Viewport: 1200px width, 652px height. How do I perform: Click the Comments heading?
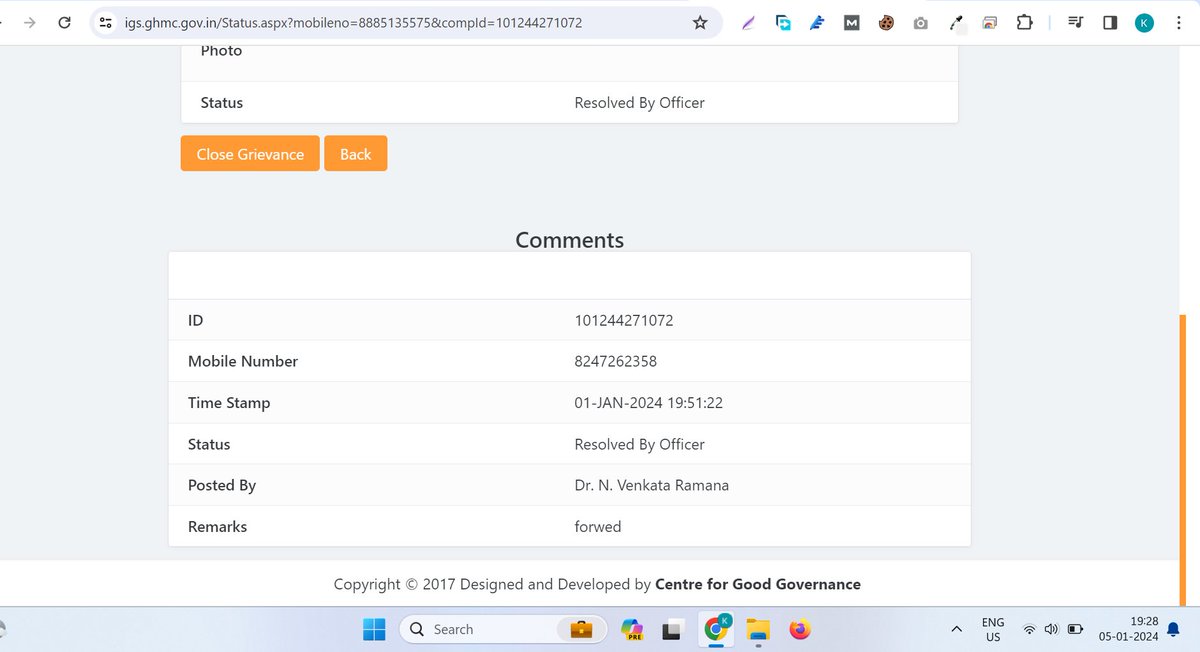point(570,240)
